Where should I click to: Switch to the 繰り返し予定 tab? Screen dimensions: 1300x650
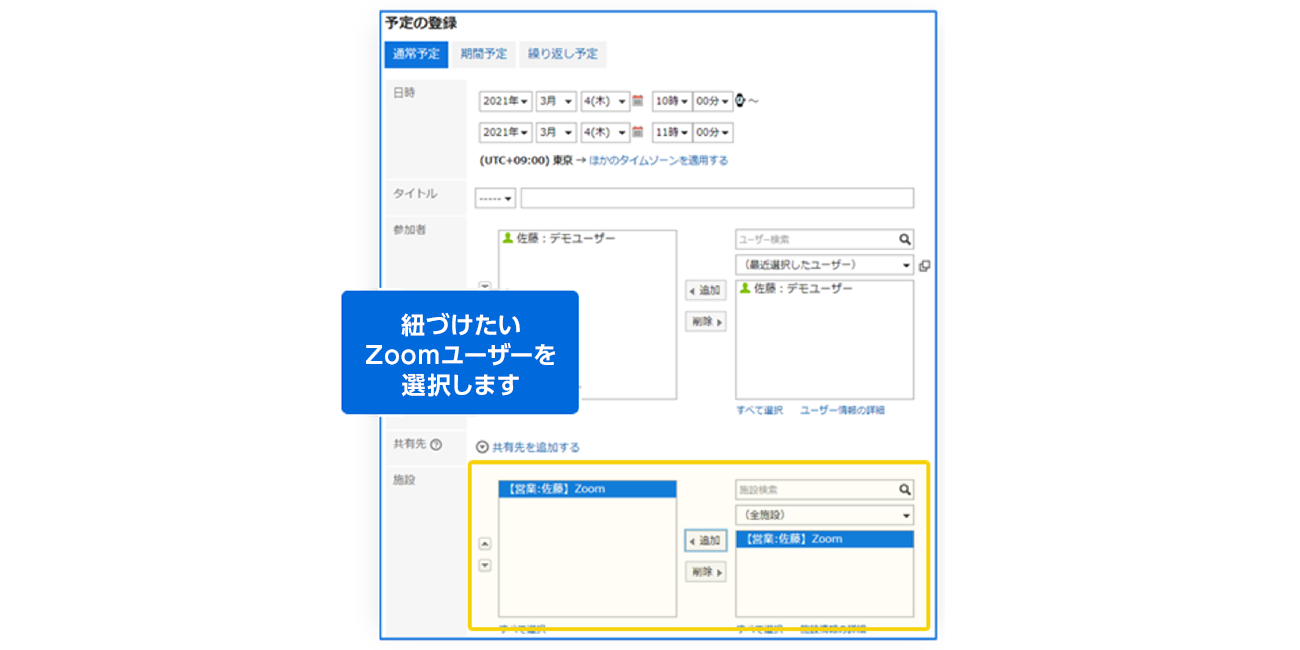tap(563, 54)
